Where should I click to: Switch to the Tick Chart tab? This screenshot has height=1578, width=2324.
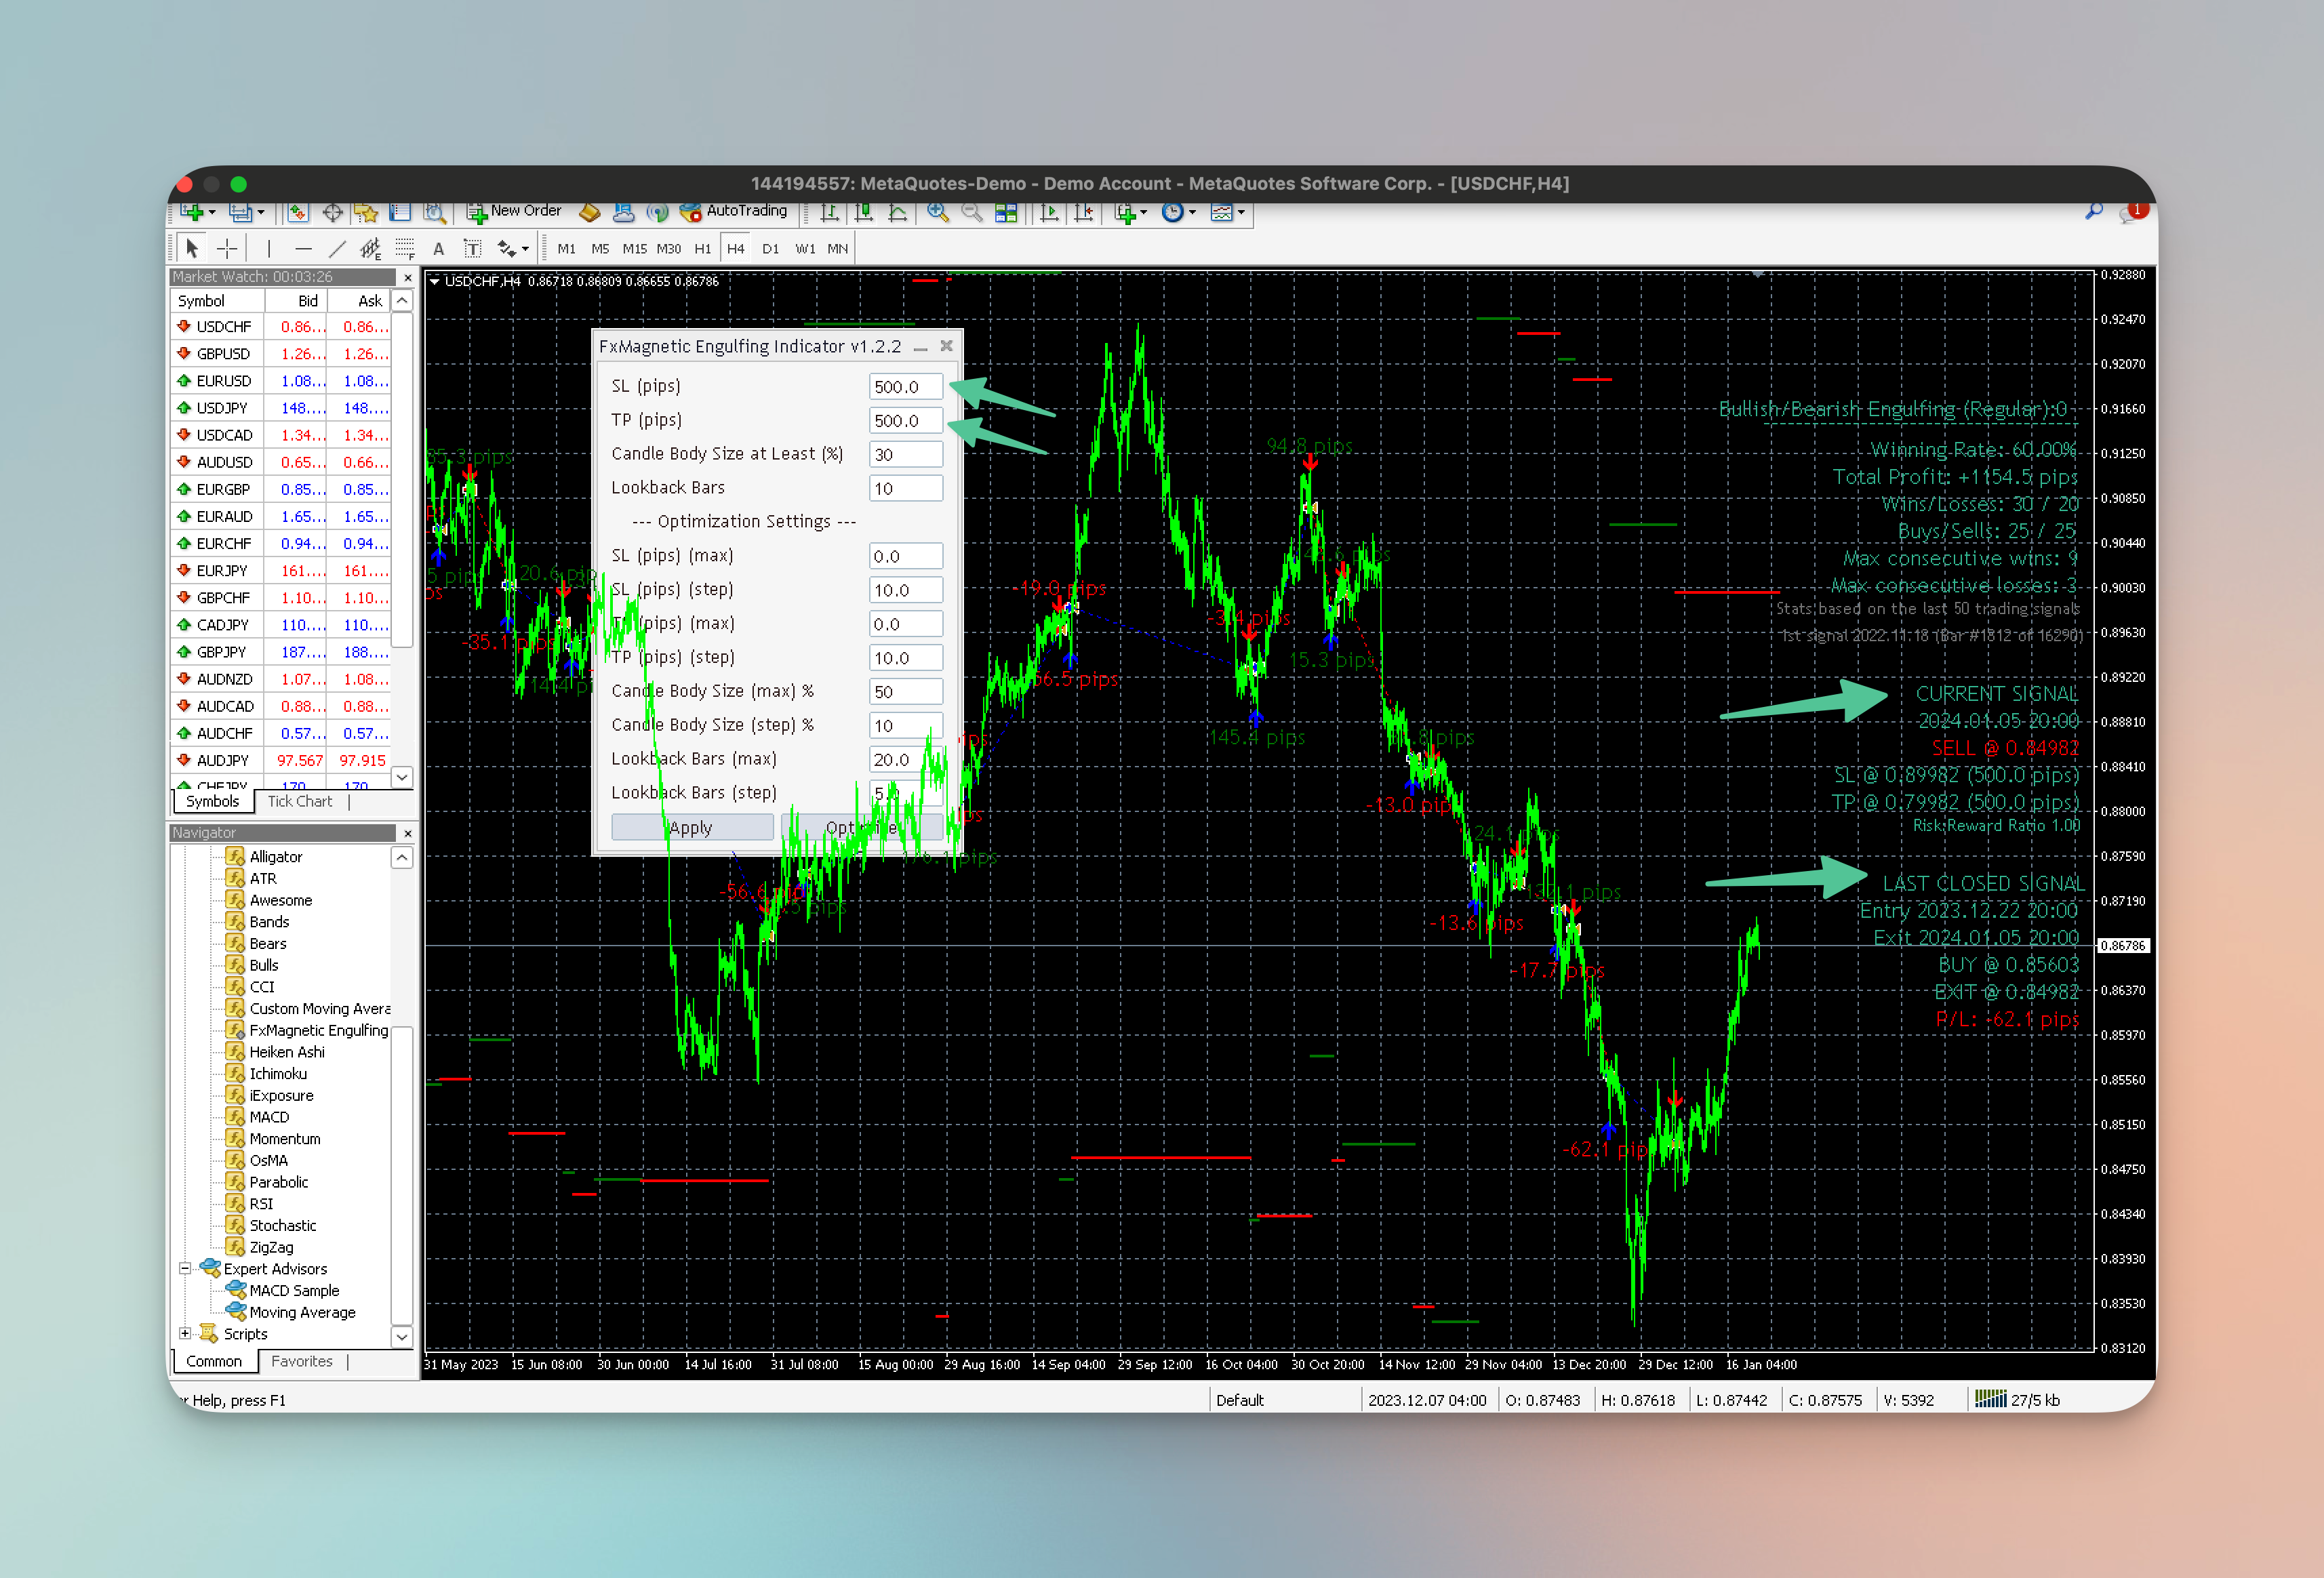(300, 801)
